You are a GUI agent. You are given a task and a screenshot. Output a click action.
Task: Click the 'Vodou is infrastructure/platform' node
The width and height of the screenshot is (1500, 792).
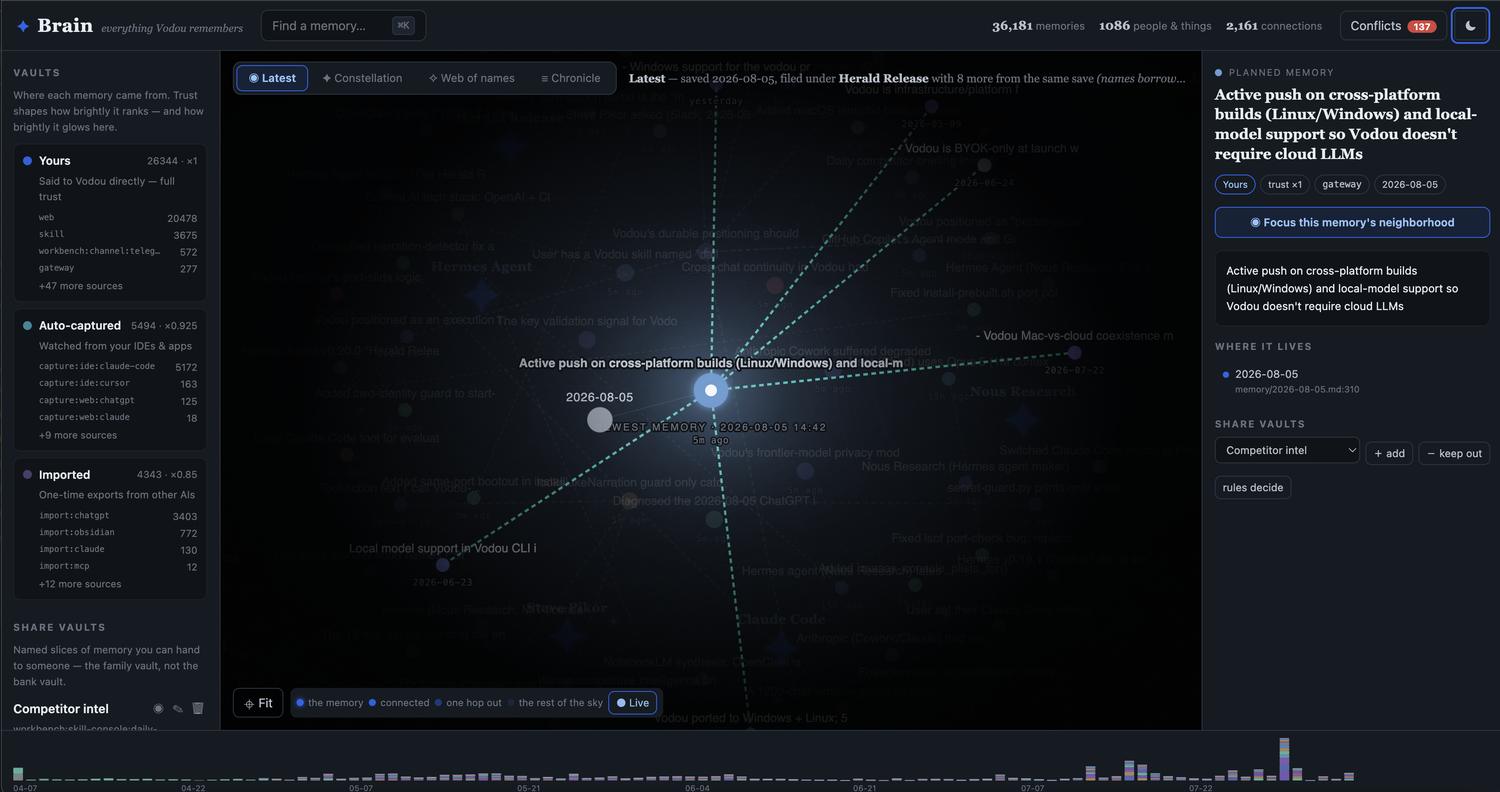pos(931,106)
